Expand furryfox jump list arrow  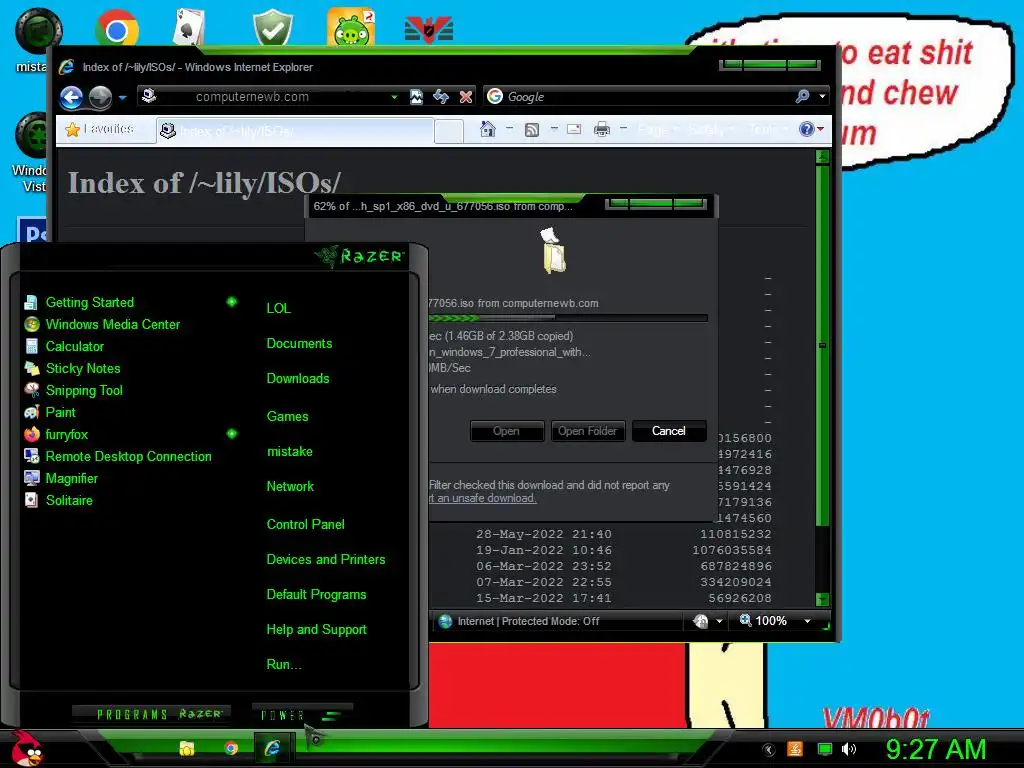pyautogui.click(x=232, y=434)
